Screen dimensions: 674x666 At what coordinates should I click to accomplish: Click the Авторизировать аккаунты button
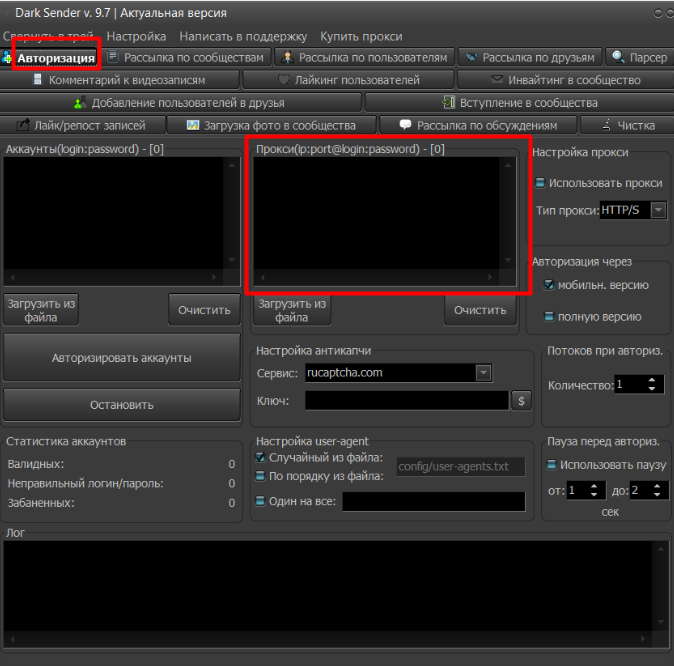pyautogui.click(x=122, y=358)
